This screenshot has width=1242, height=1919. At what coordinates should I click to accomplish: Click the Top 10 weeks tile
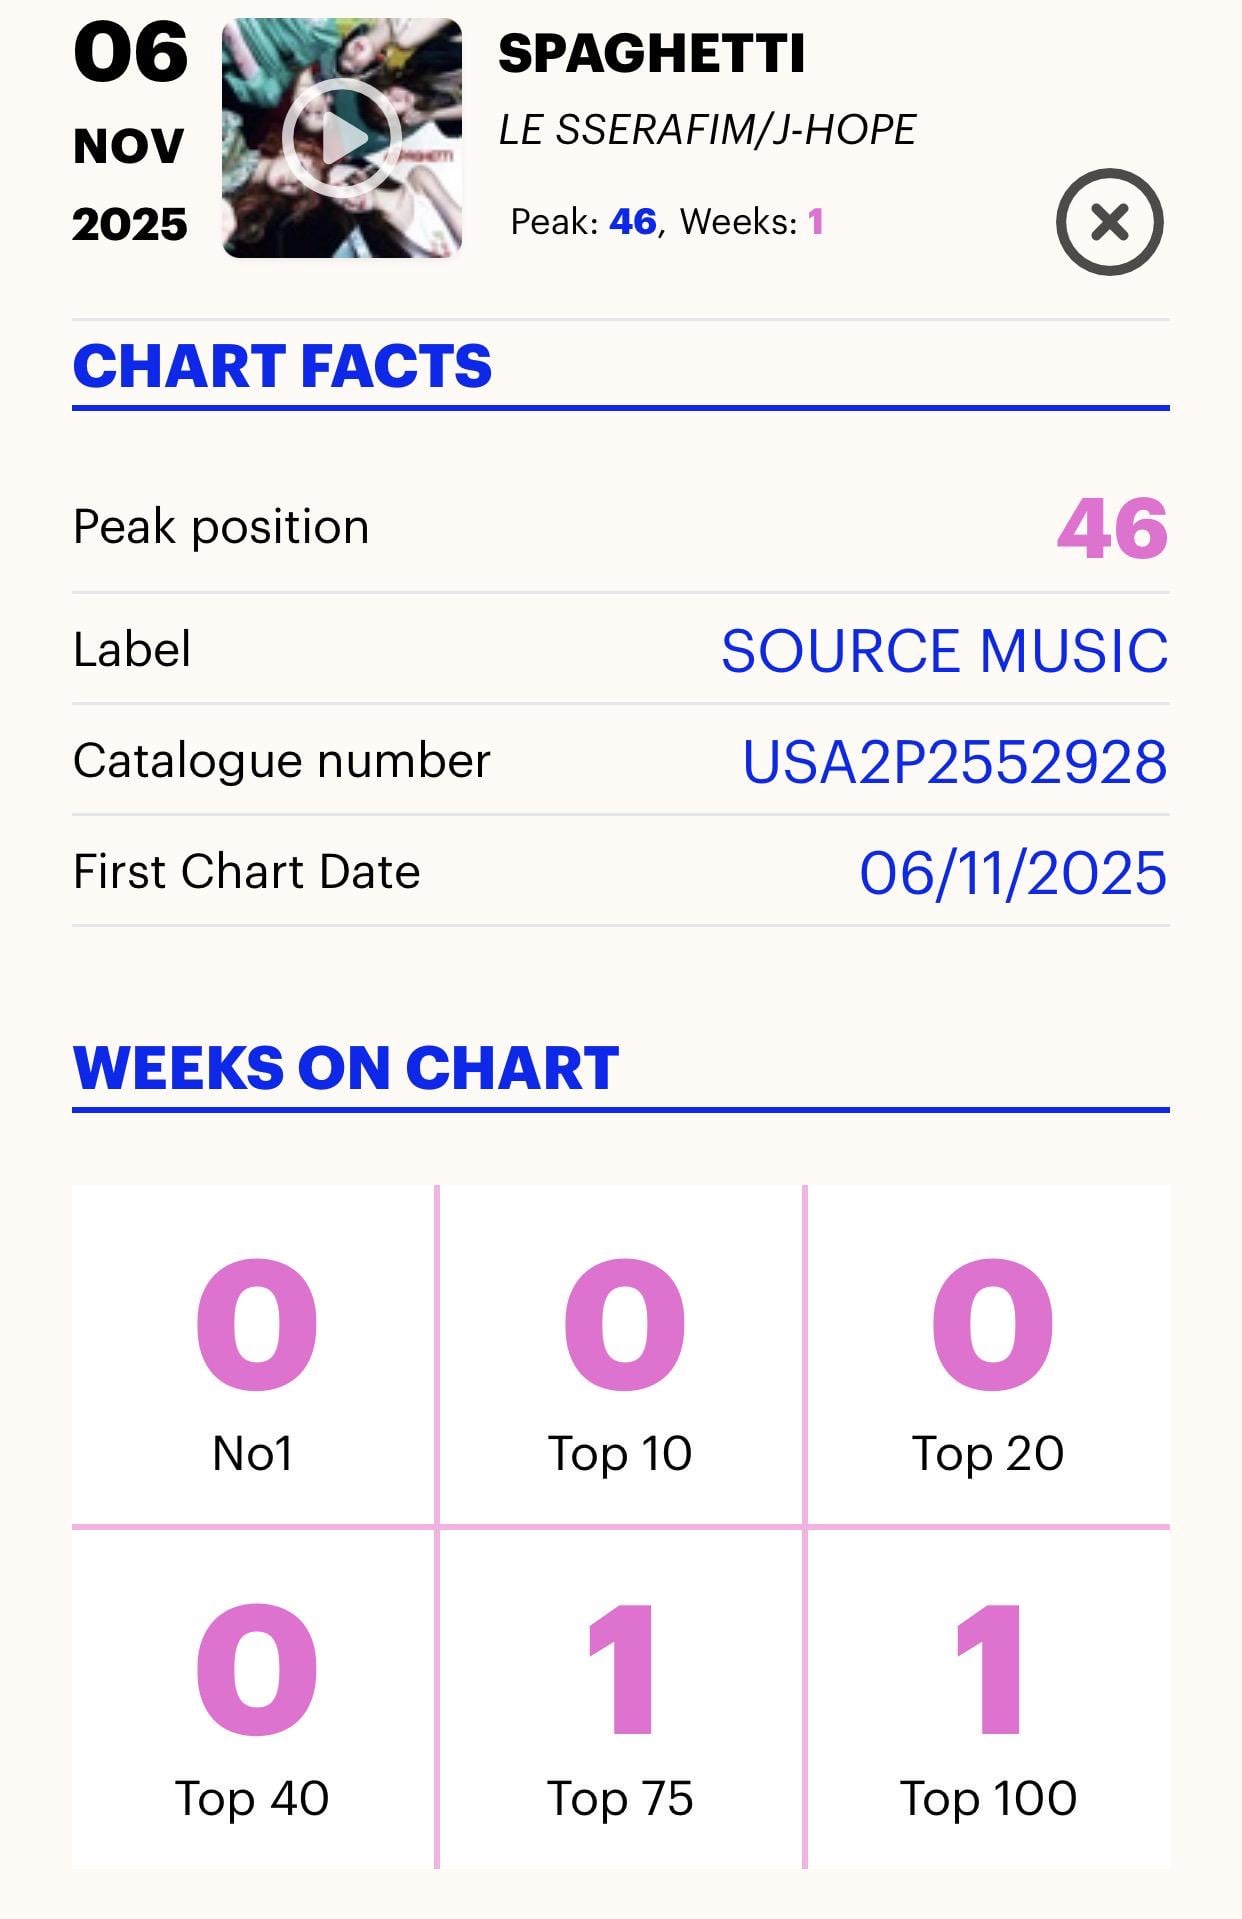tap(620, 1357)
